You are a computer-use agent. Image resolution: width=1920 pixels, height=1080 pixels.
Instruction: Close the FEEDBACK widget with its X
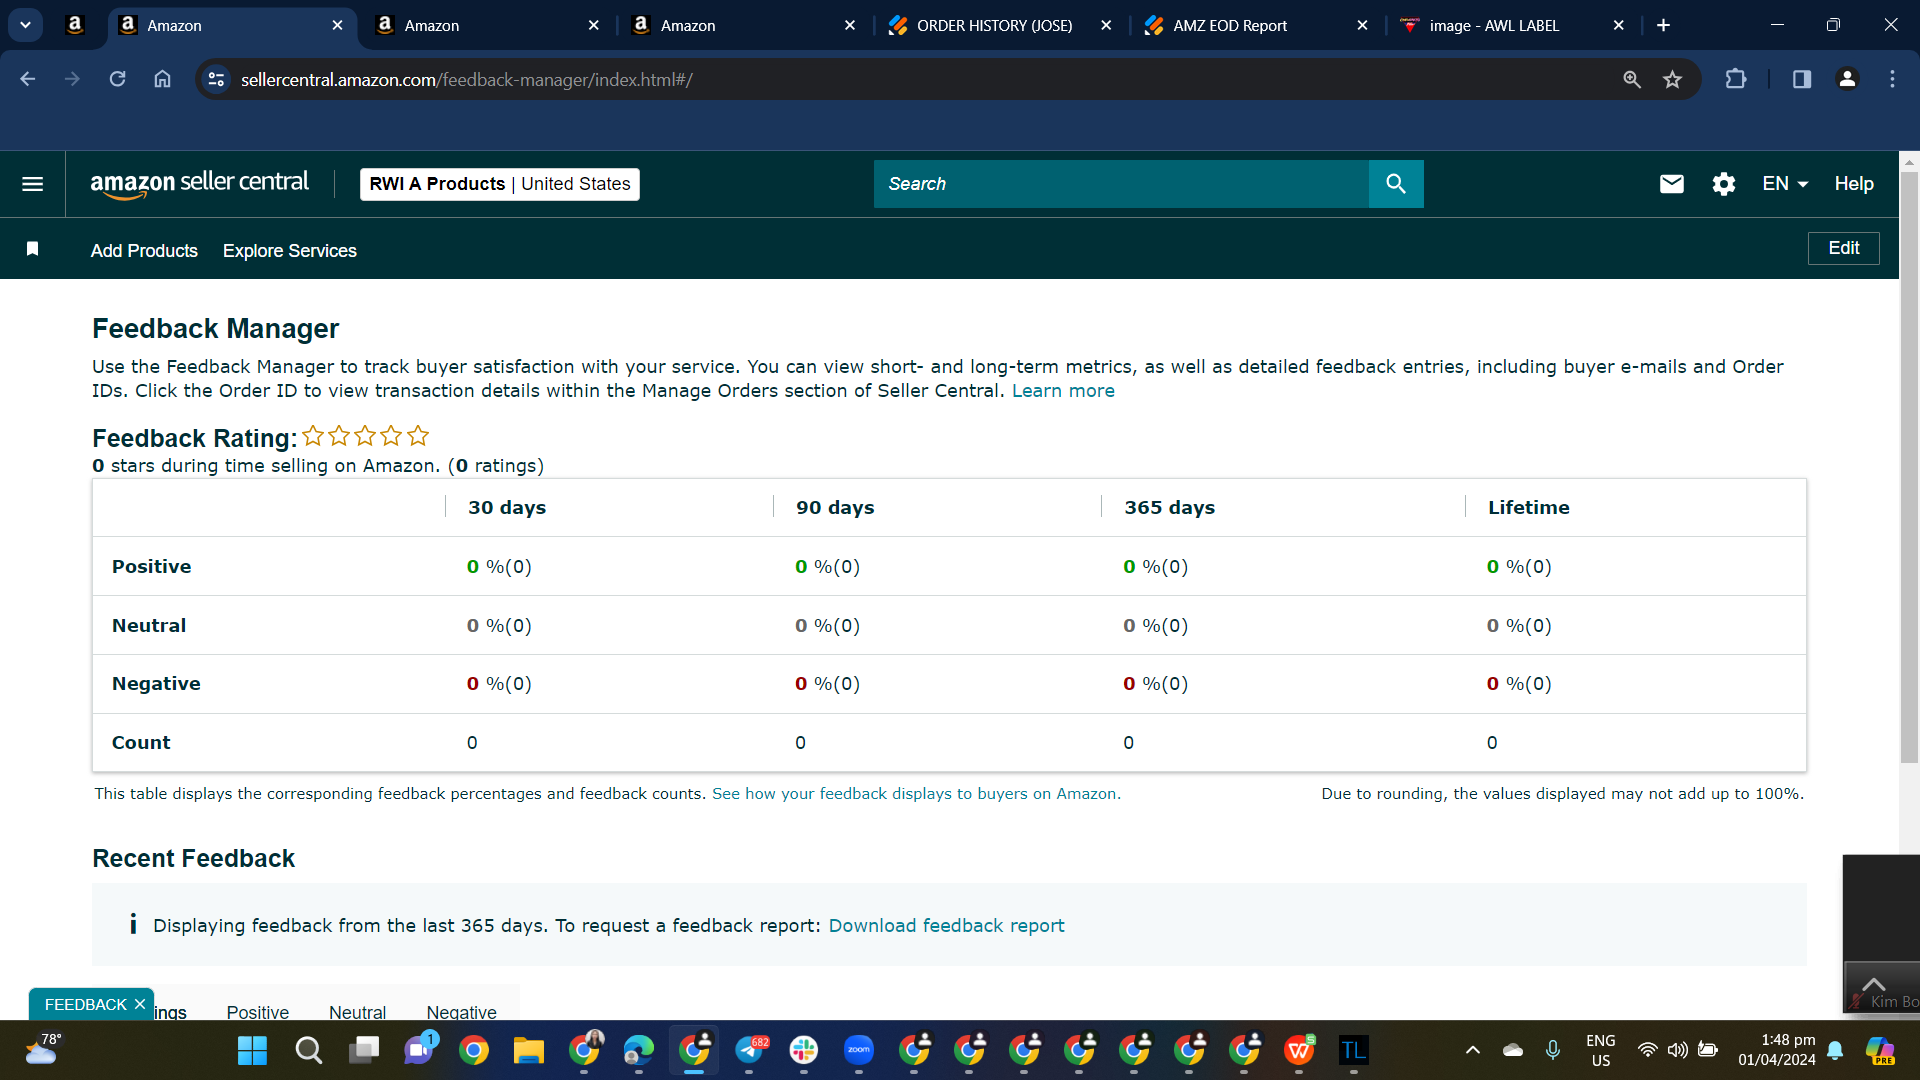coord(140,1004)
